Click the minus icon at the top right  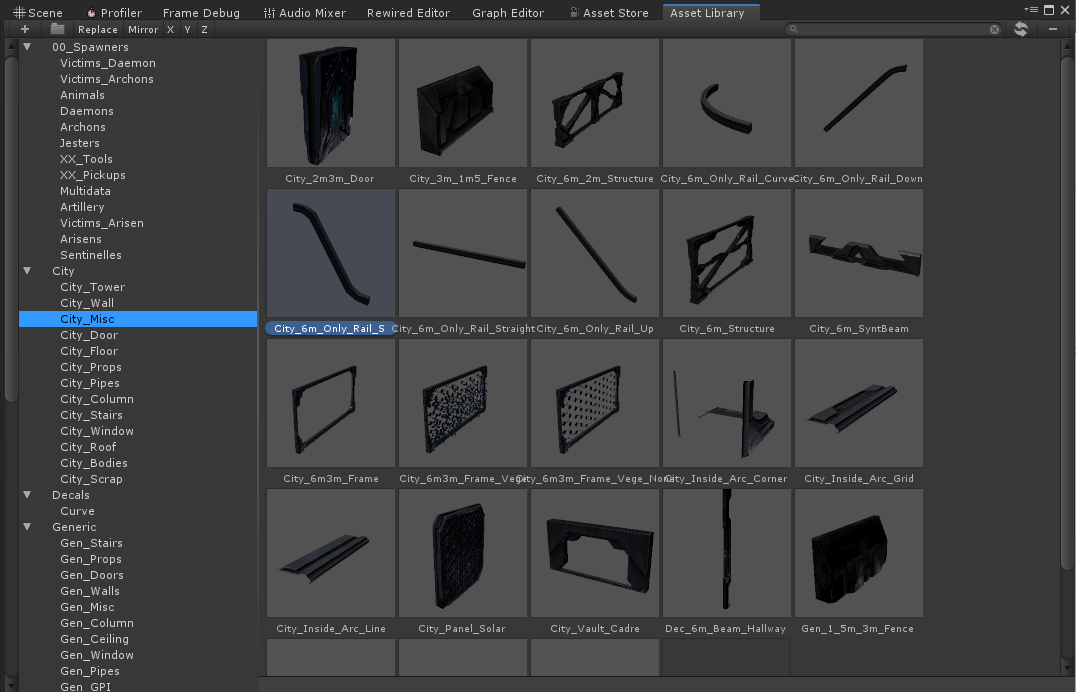point(1053,29)
